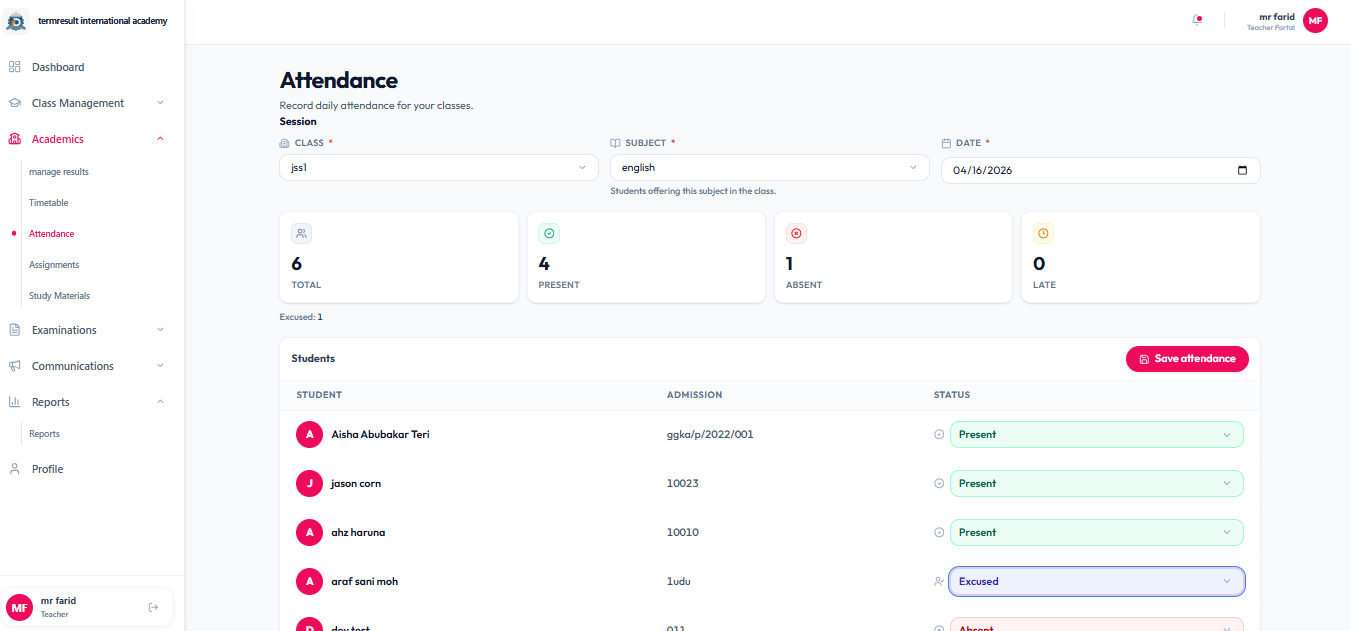This screenshot has height=631, width=1351.
Task: Click admission number 10023
Action: [683, 484]
